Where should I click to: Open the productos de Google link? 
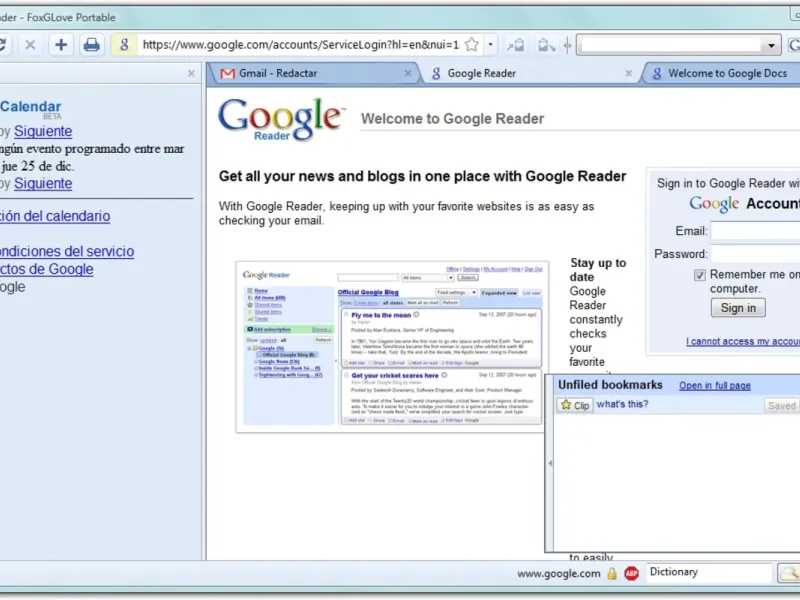(x=46, y=269)
